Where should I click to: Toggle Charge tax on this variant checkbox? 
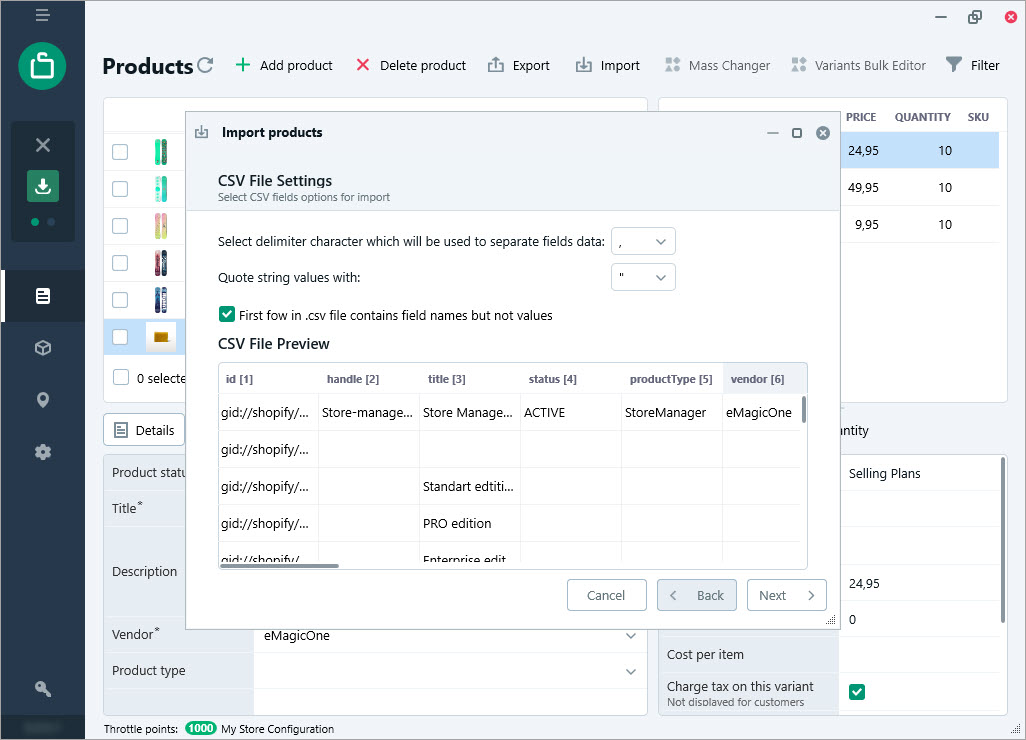pos(857,692)
